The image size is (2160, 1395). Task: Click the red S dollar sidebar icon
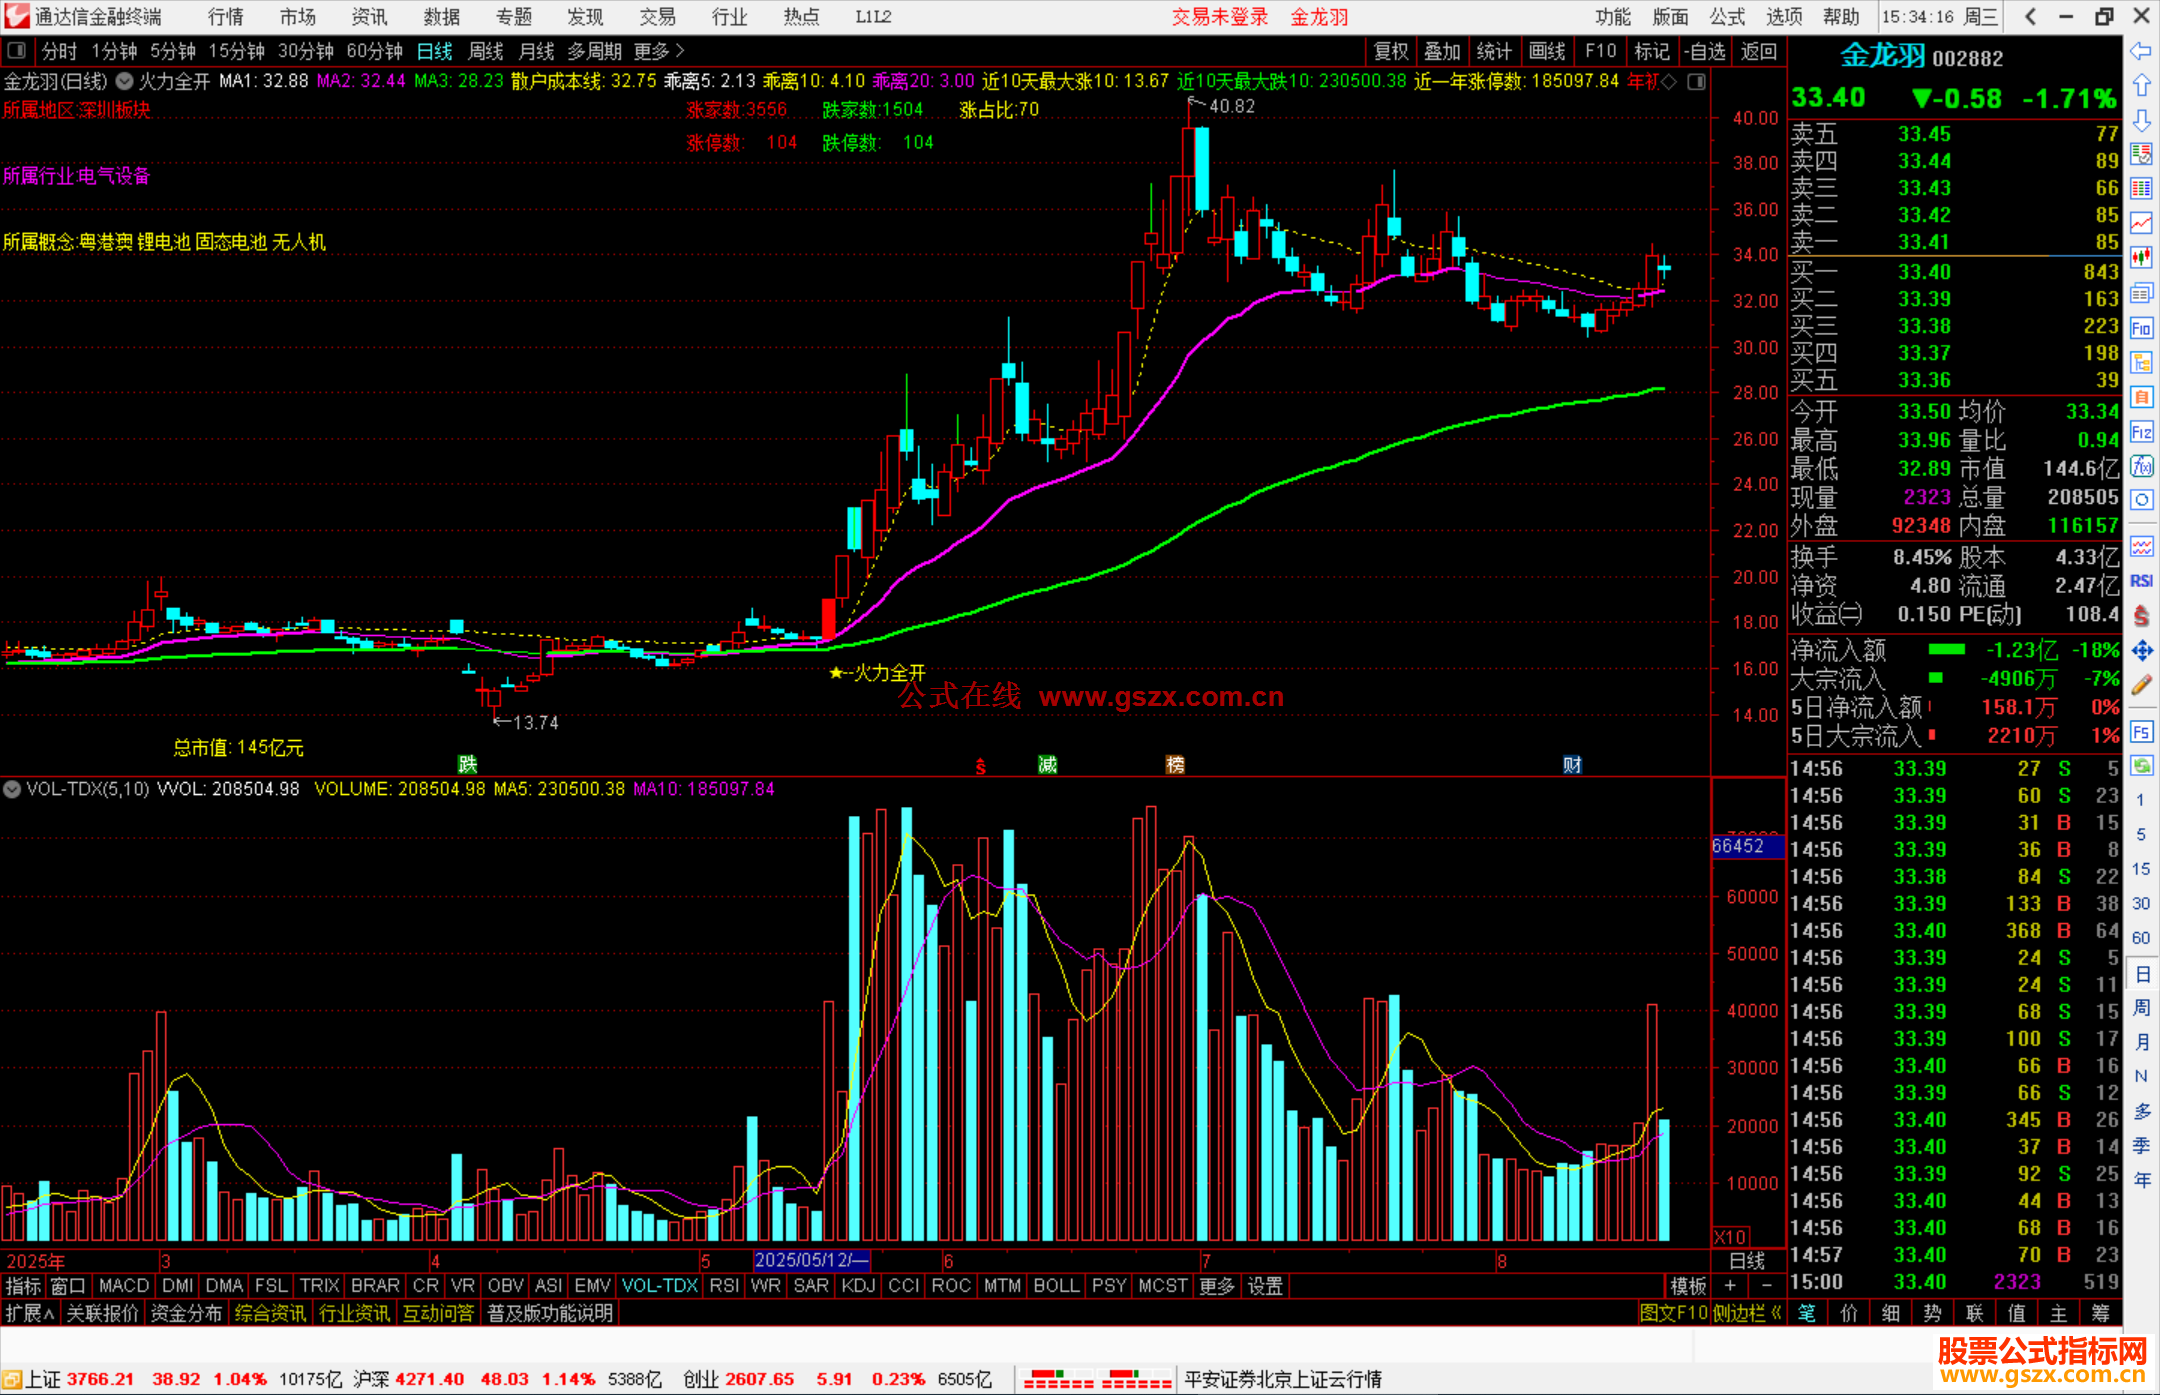pos(2141,616)
